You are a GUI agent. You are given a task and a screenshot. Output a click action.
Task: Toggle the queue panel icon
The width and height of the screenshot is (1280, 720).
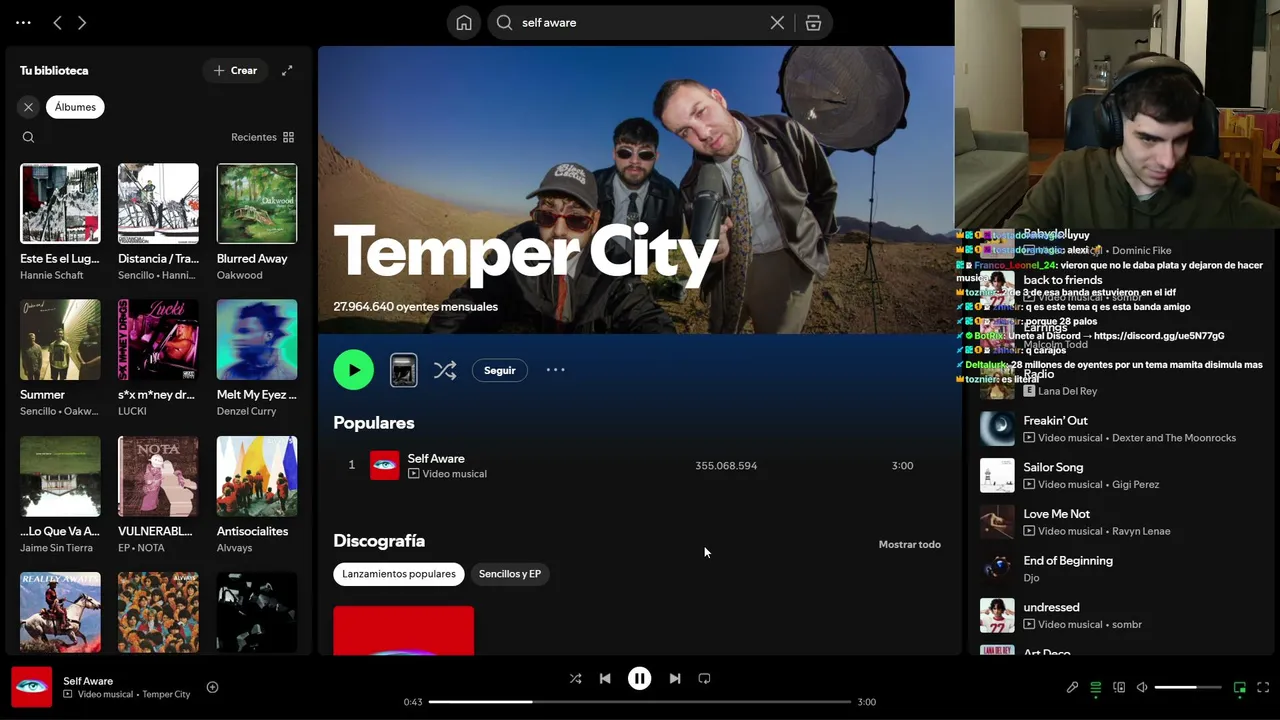pos(1096,687)
